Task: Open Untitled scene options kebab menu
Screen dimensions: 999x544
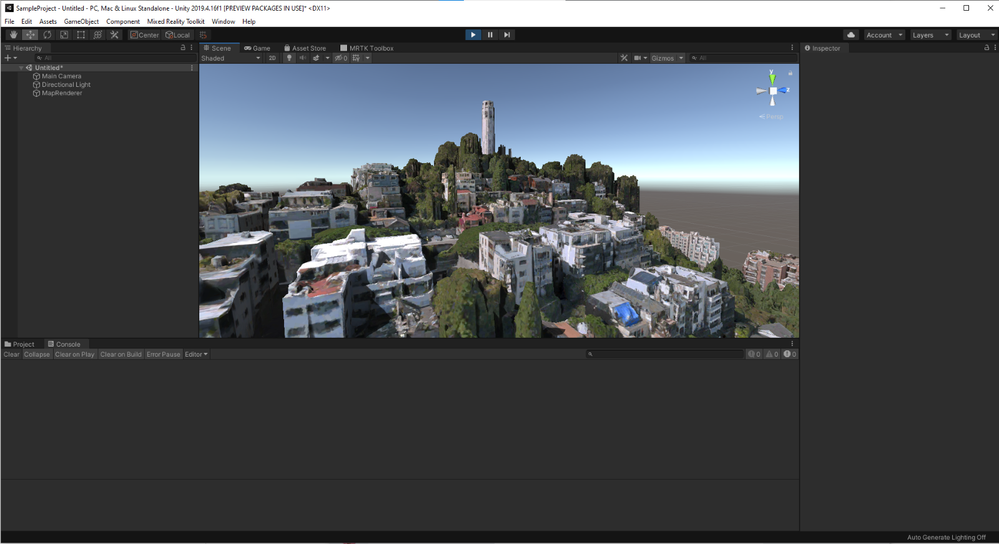Action: click(x=192, y=68)
